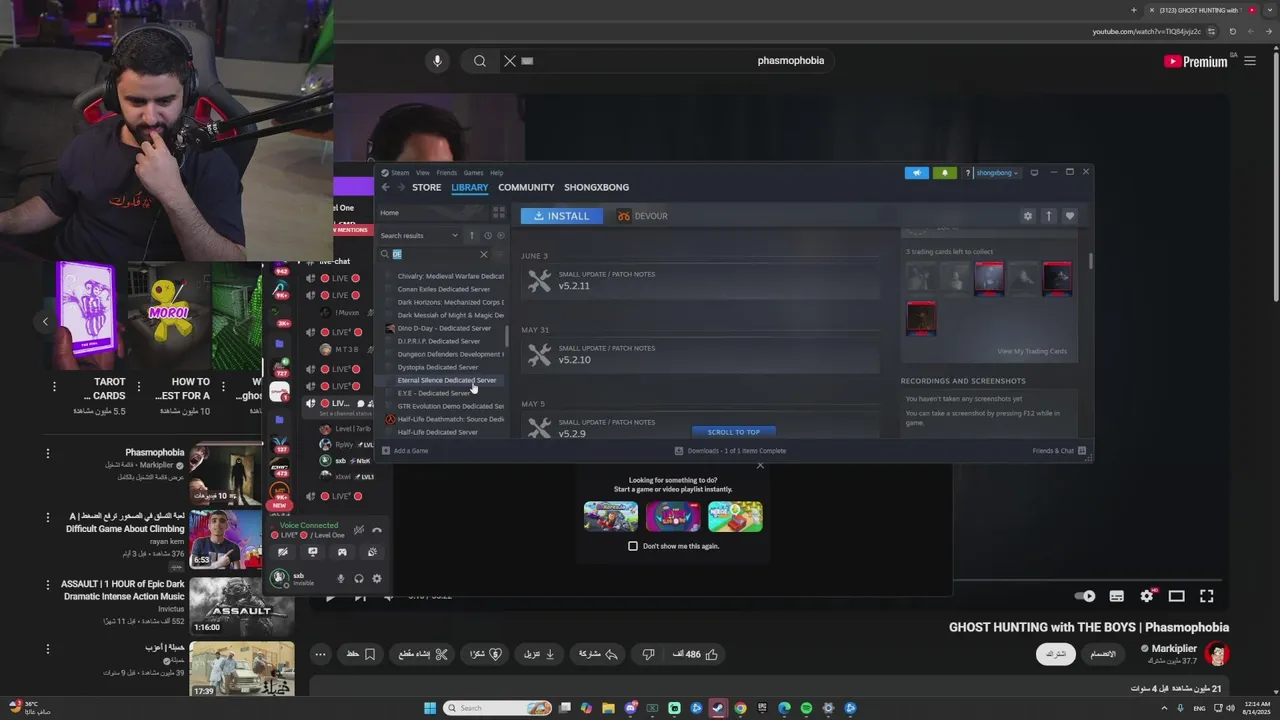The width and height of the screenshot is (1280, 720).
Task: Open the Games menu in Steam
Action: pos(473,172)
